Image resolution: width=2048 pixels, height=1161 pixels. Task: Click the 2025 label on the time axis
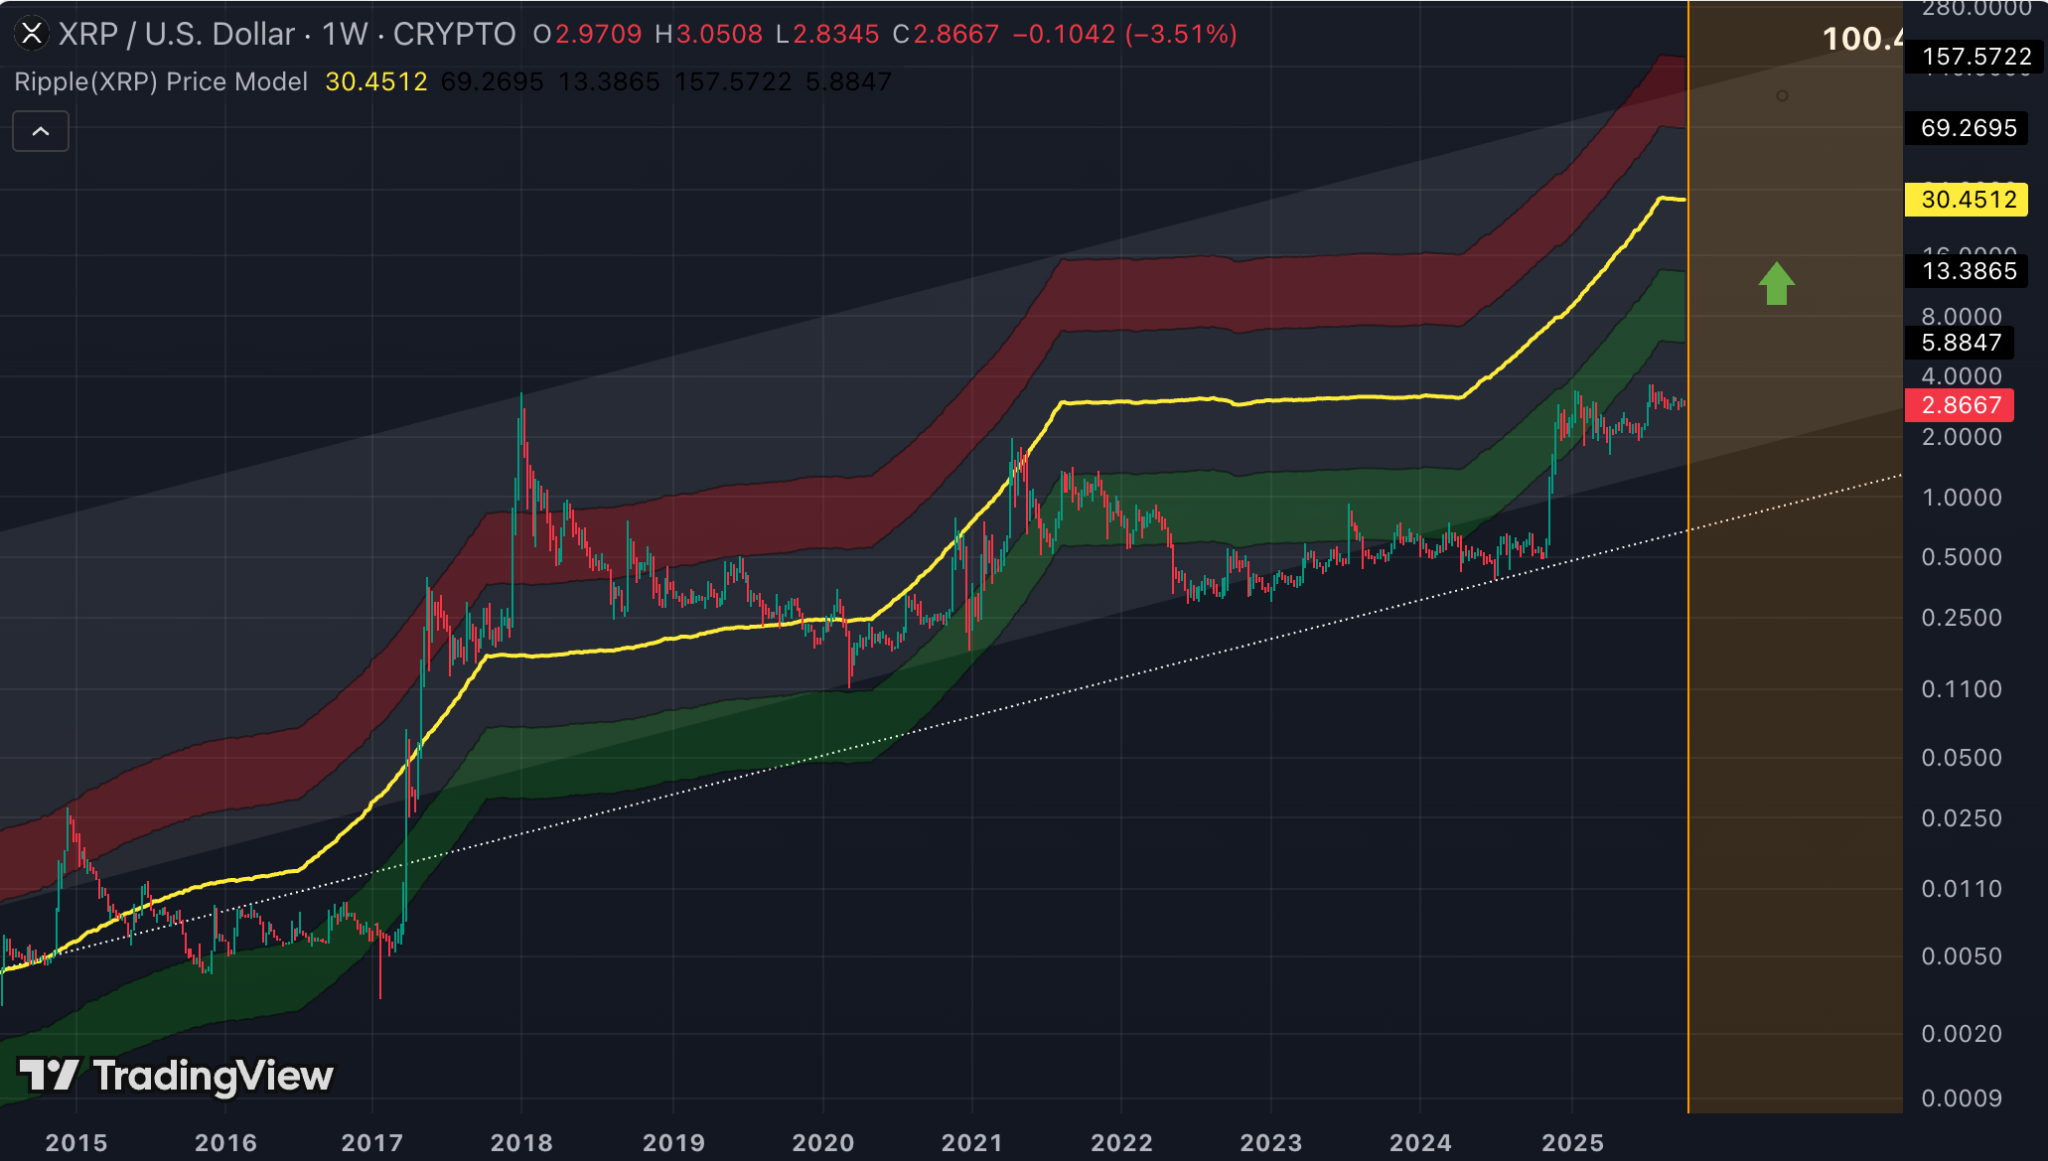click(1572, 1142)
